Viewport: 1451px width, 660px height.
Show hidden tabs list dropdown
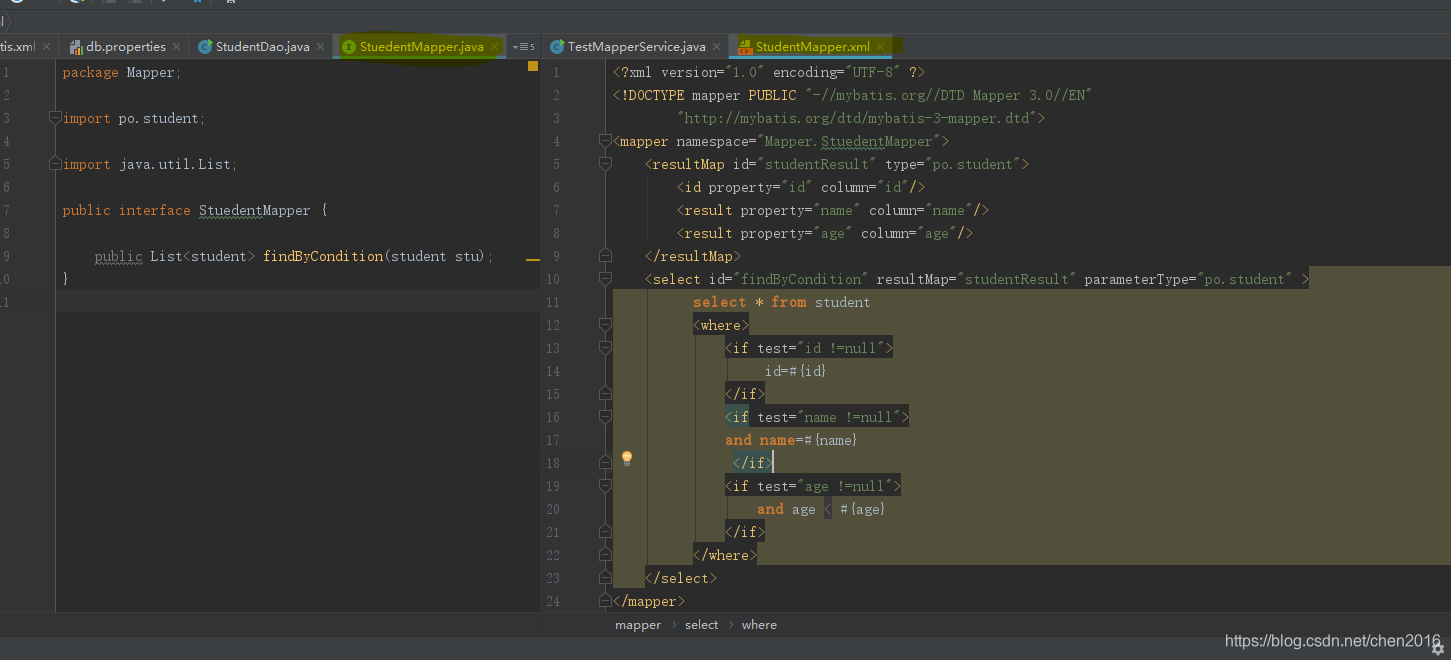point(523,47)
